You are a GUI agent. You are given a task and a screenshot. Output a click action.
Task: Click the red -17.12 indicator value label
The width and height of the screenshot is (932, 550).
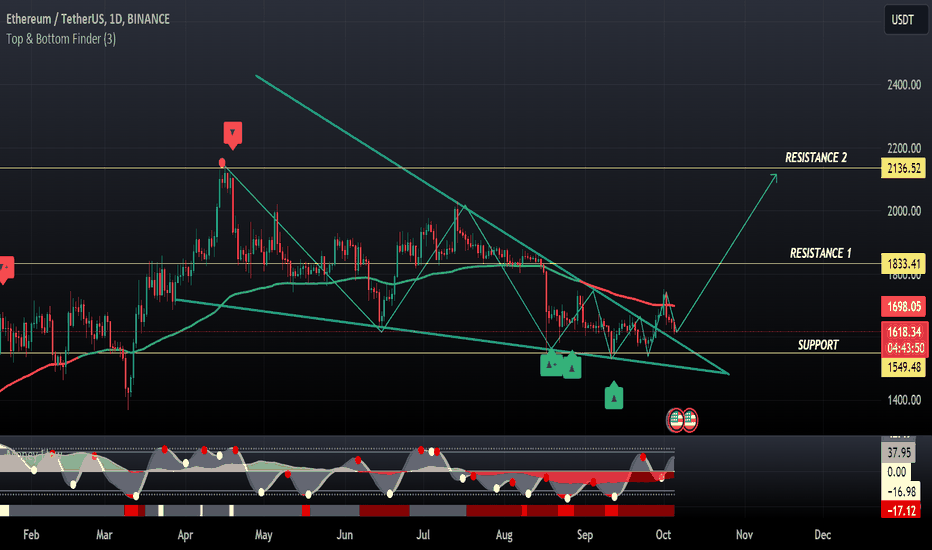tap(901, 511)
